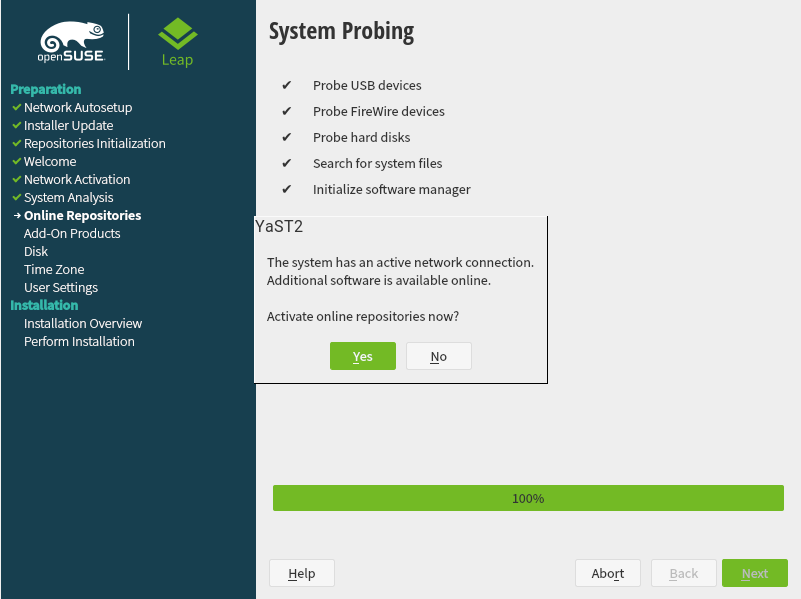
Task: Click Probe hard disks label
Action: pos(361,137)
